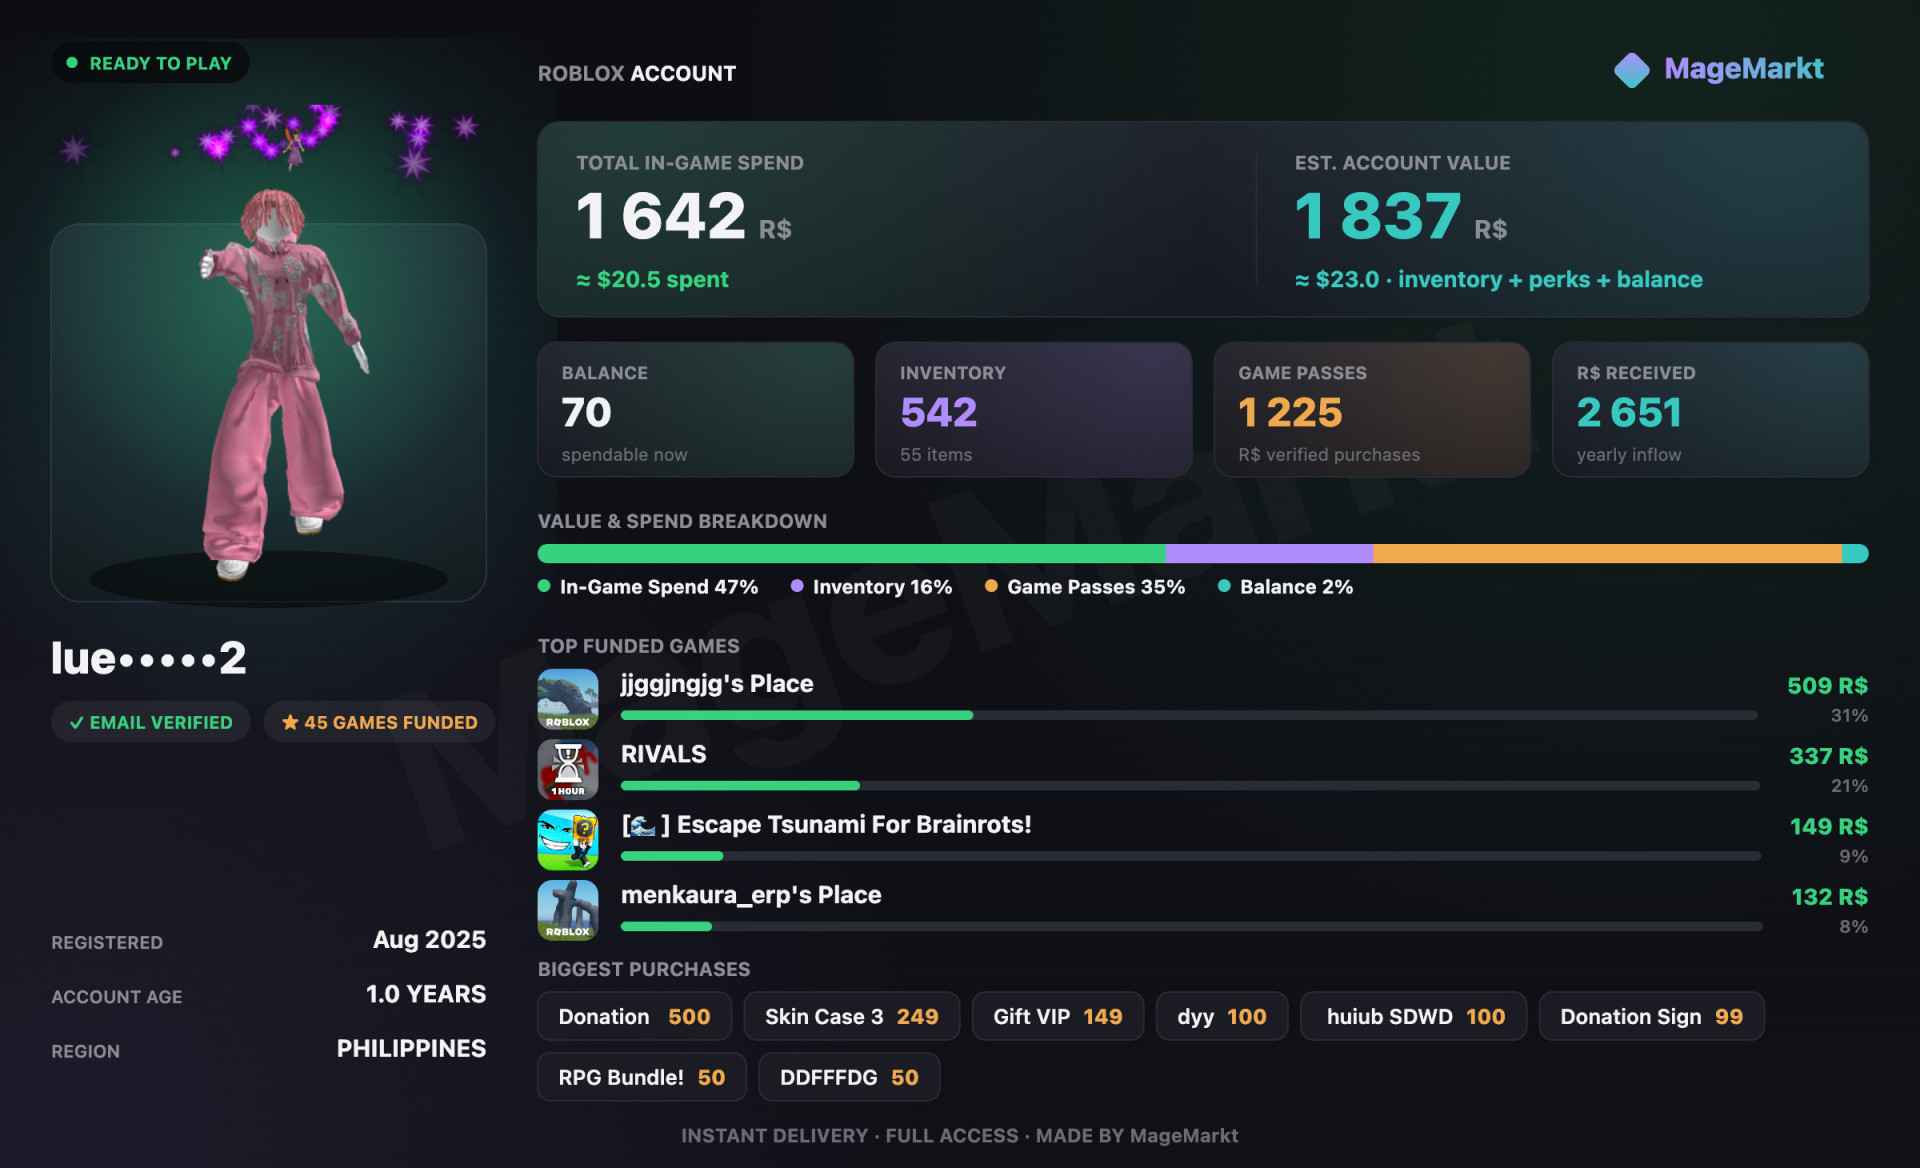Click the purple Inventory legend dot
The width and height of the screenshot is (1920, 1168).
pos(797,587)
